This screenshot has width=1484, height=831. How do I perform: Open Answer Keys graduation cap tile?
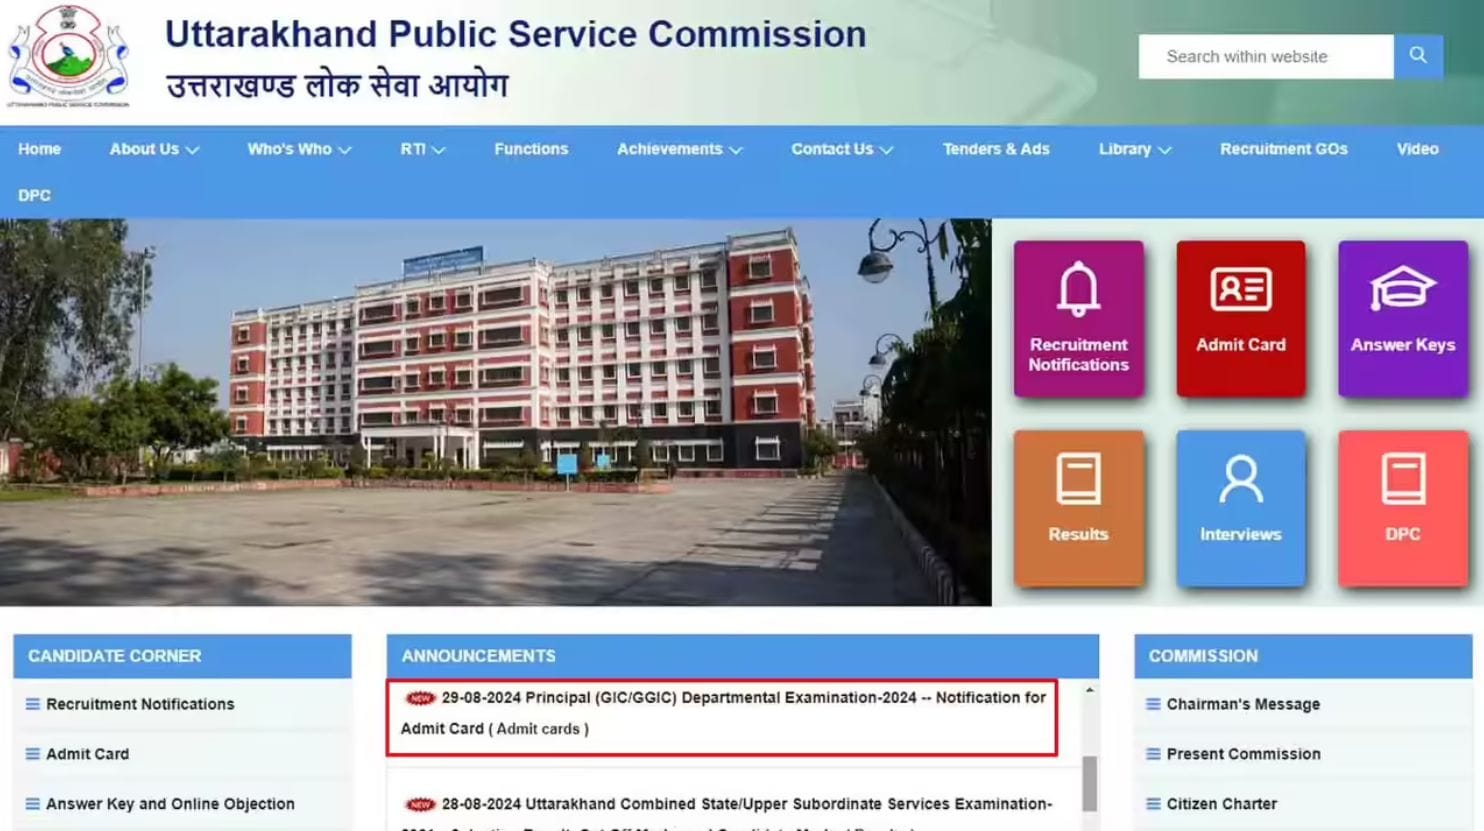click(x=1402, y=316)
